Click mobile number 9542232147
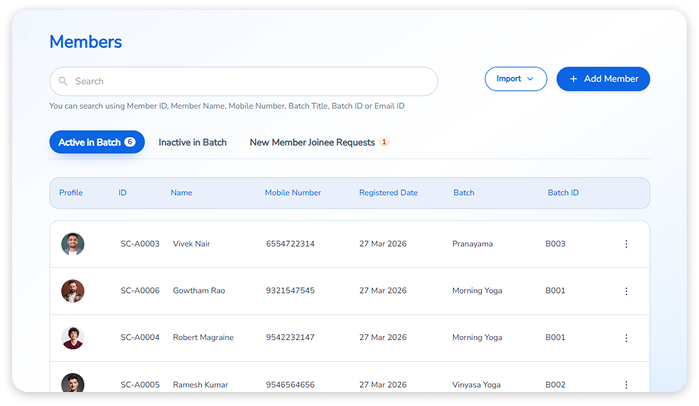Viewport: 699px width, 406px height. tap(290, 337)
